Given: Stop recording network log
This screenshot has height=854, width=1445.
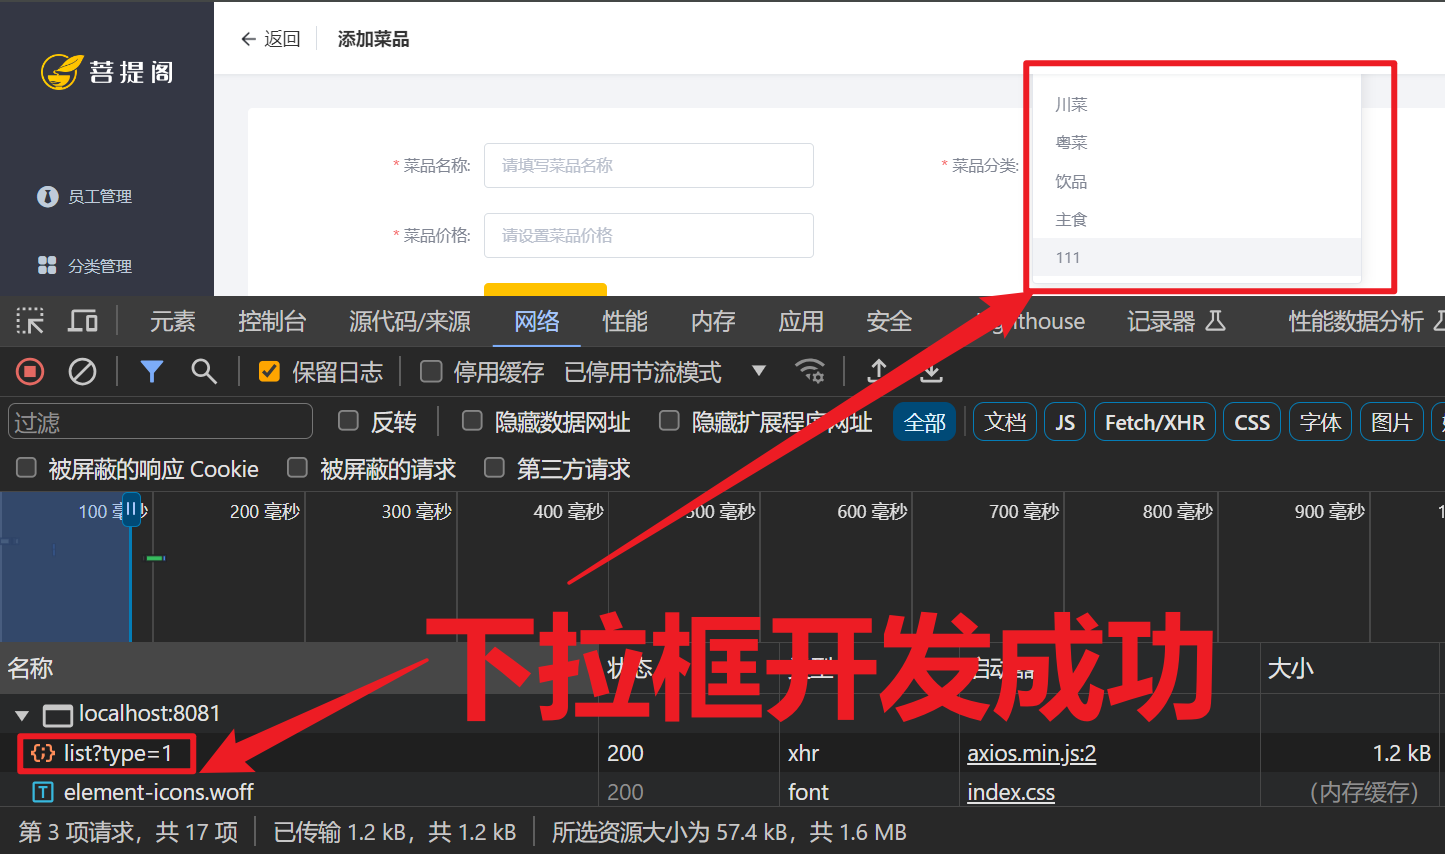Looking at the screenshot, I should (x=30, y=372).
